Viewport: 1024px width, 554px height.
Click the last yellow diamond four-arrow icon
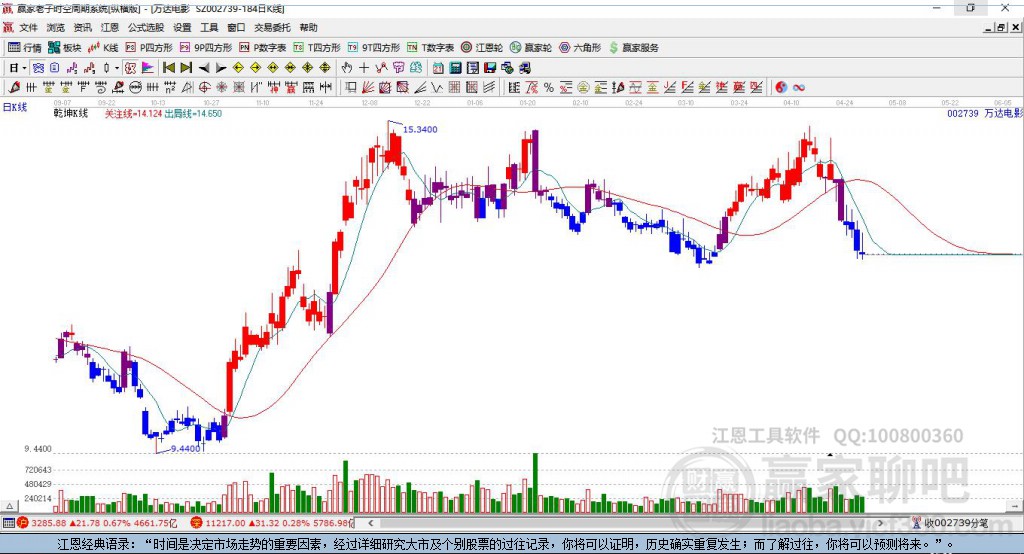(325, 68)
